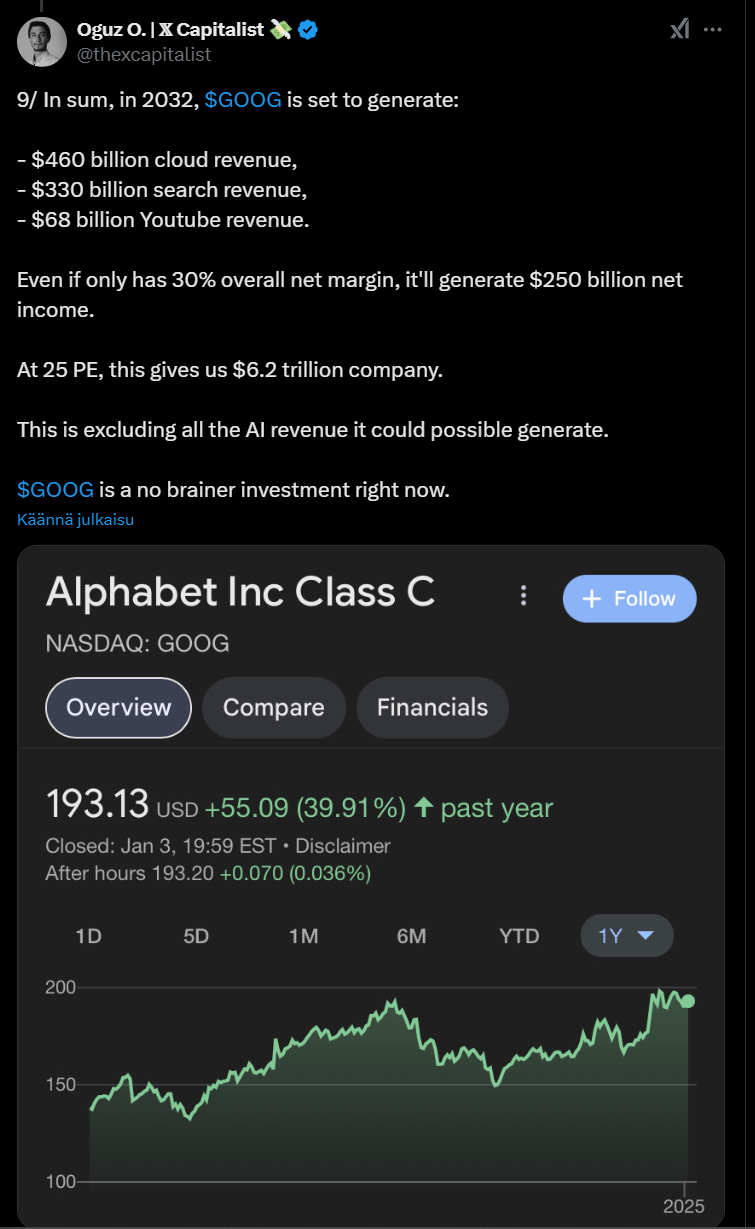This screenshot has width=755, height=1229.
Task: Click the Disclaimer text link
Action: pos(341,846)
